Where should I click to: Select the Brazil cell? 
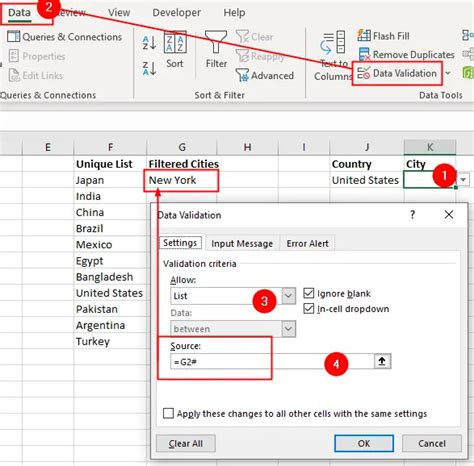point(110,229)
